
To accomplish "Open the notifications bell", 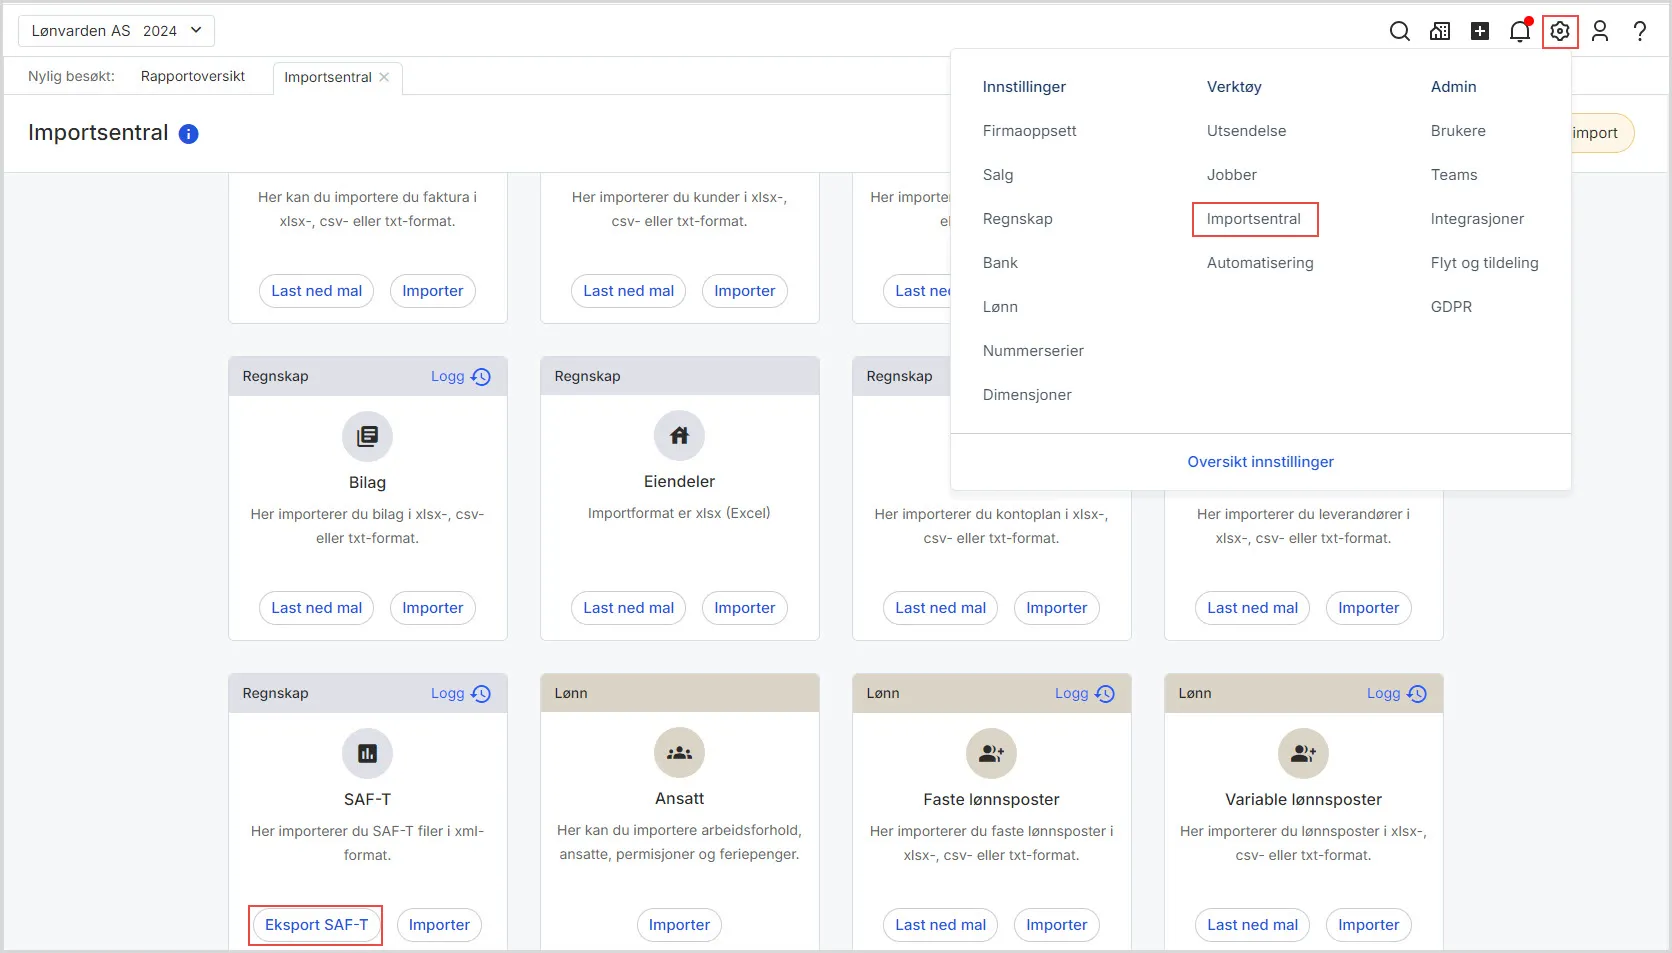I will coord(1520,31).
